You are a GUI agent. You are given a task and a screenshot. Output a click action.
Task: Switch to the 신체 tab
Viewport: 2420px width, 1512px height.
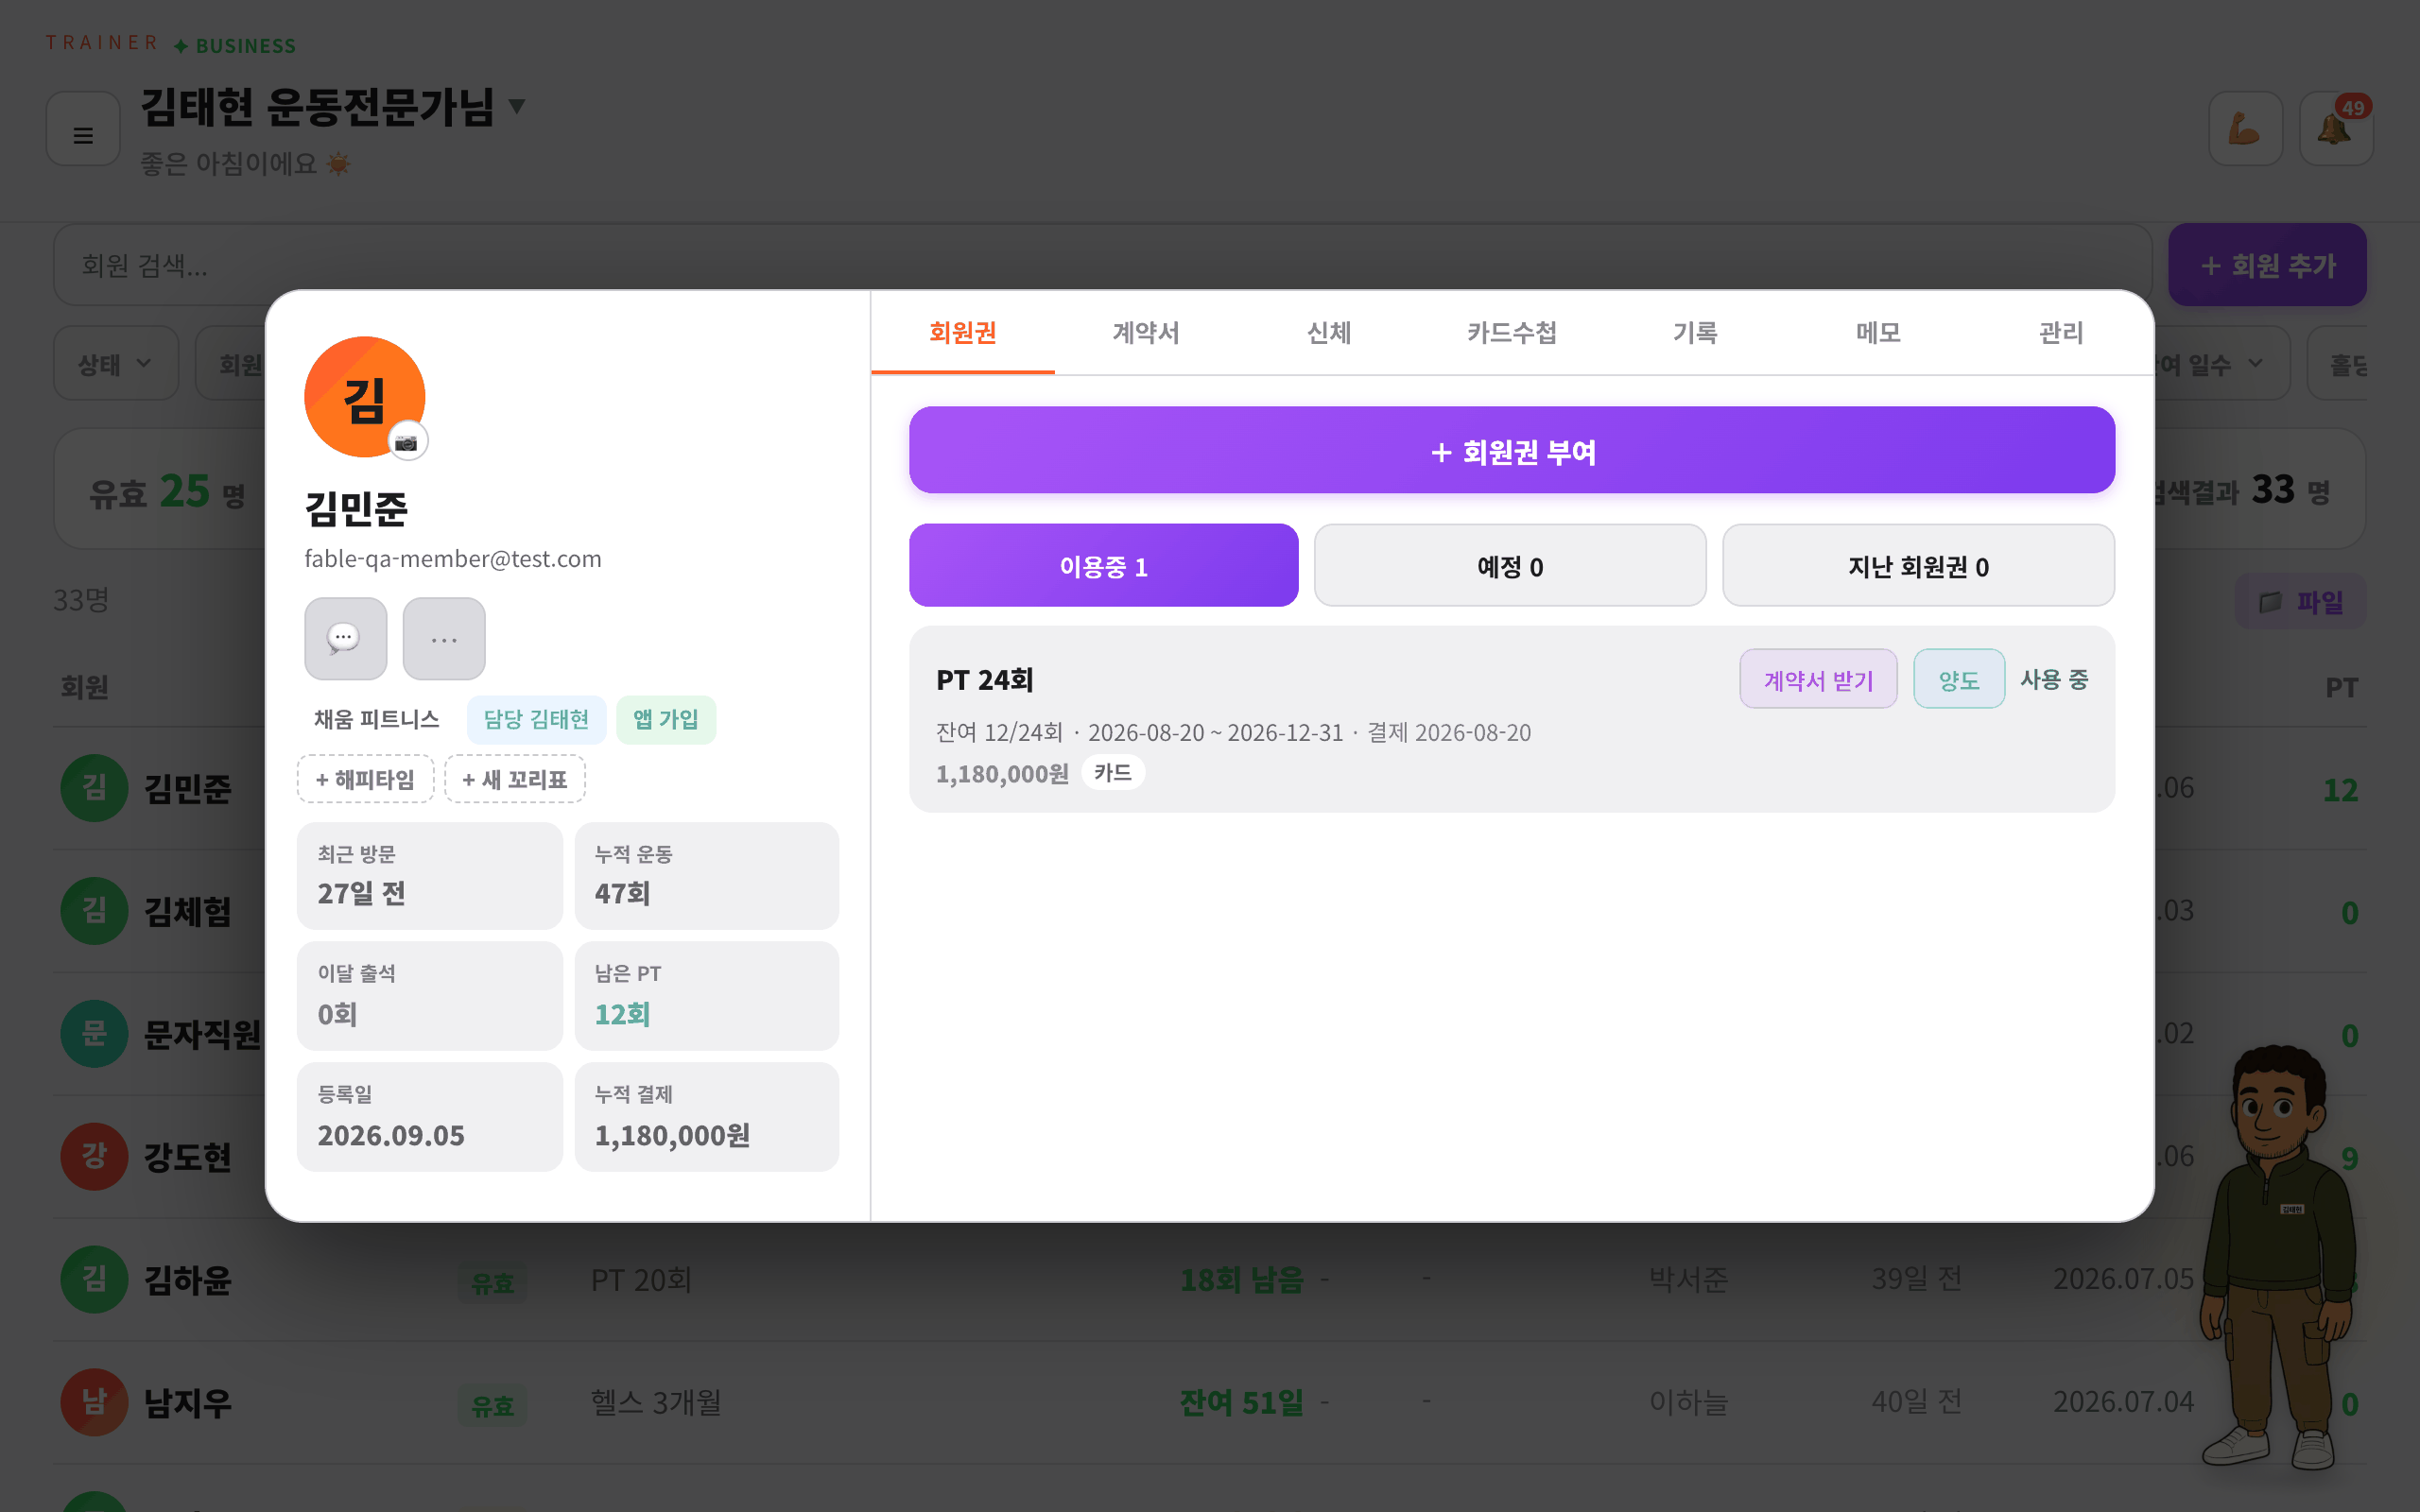tap(1329, 333)
